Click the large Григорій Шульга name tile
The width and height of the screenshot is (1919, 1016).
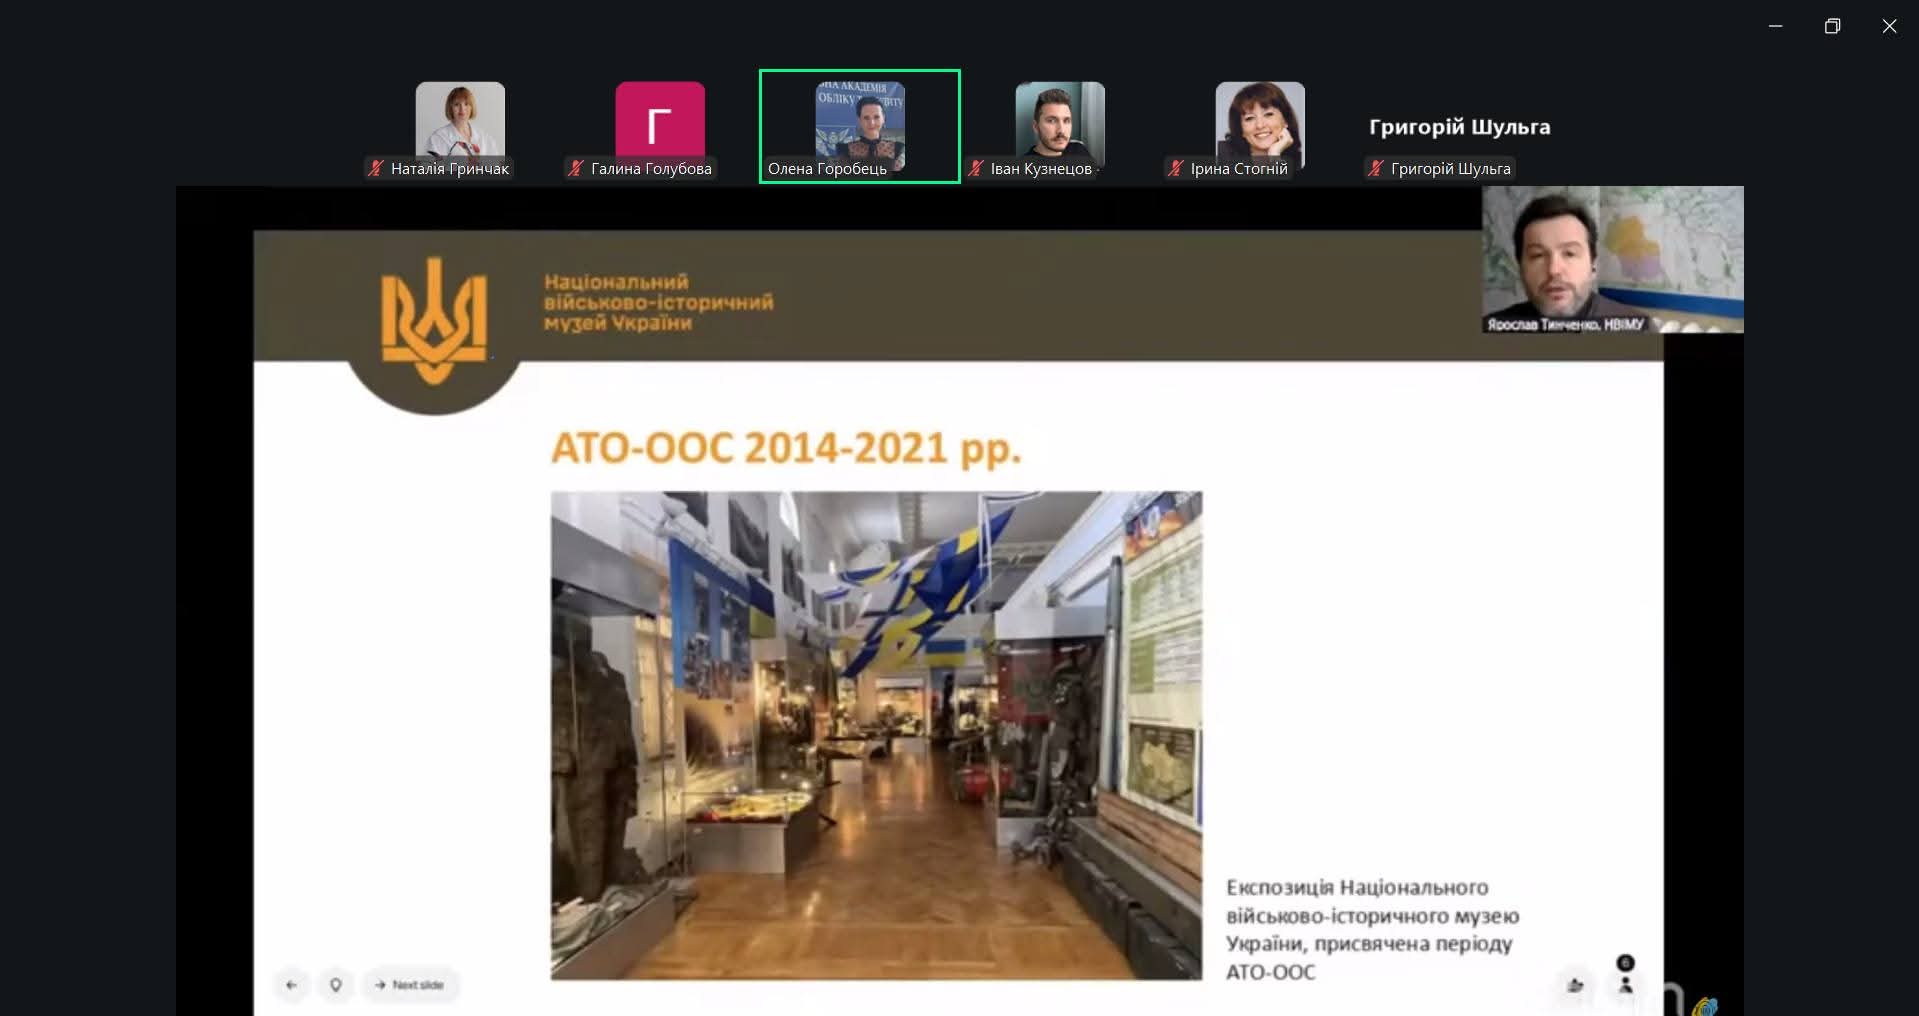1459,127
